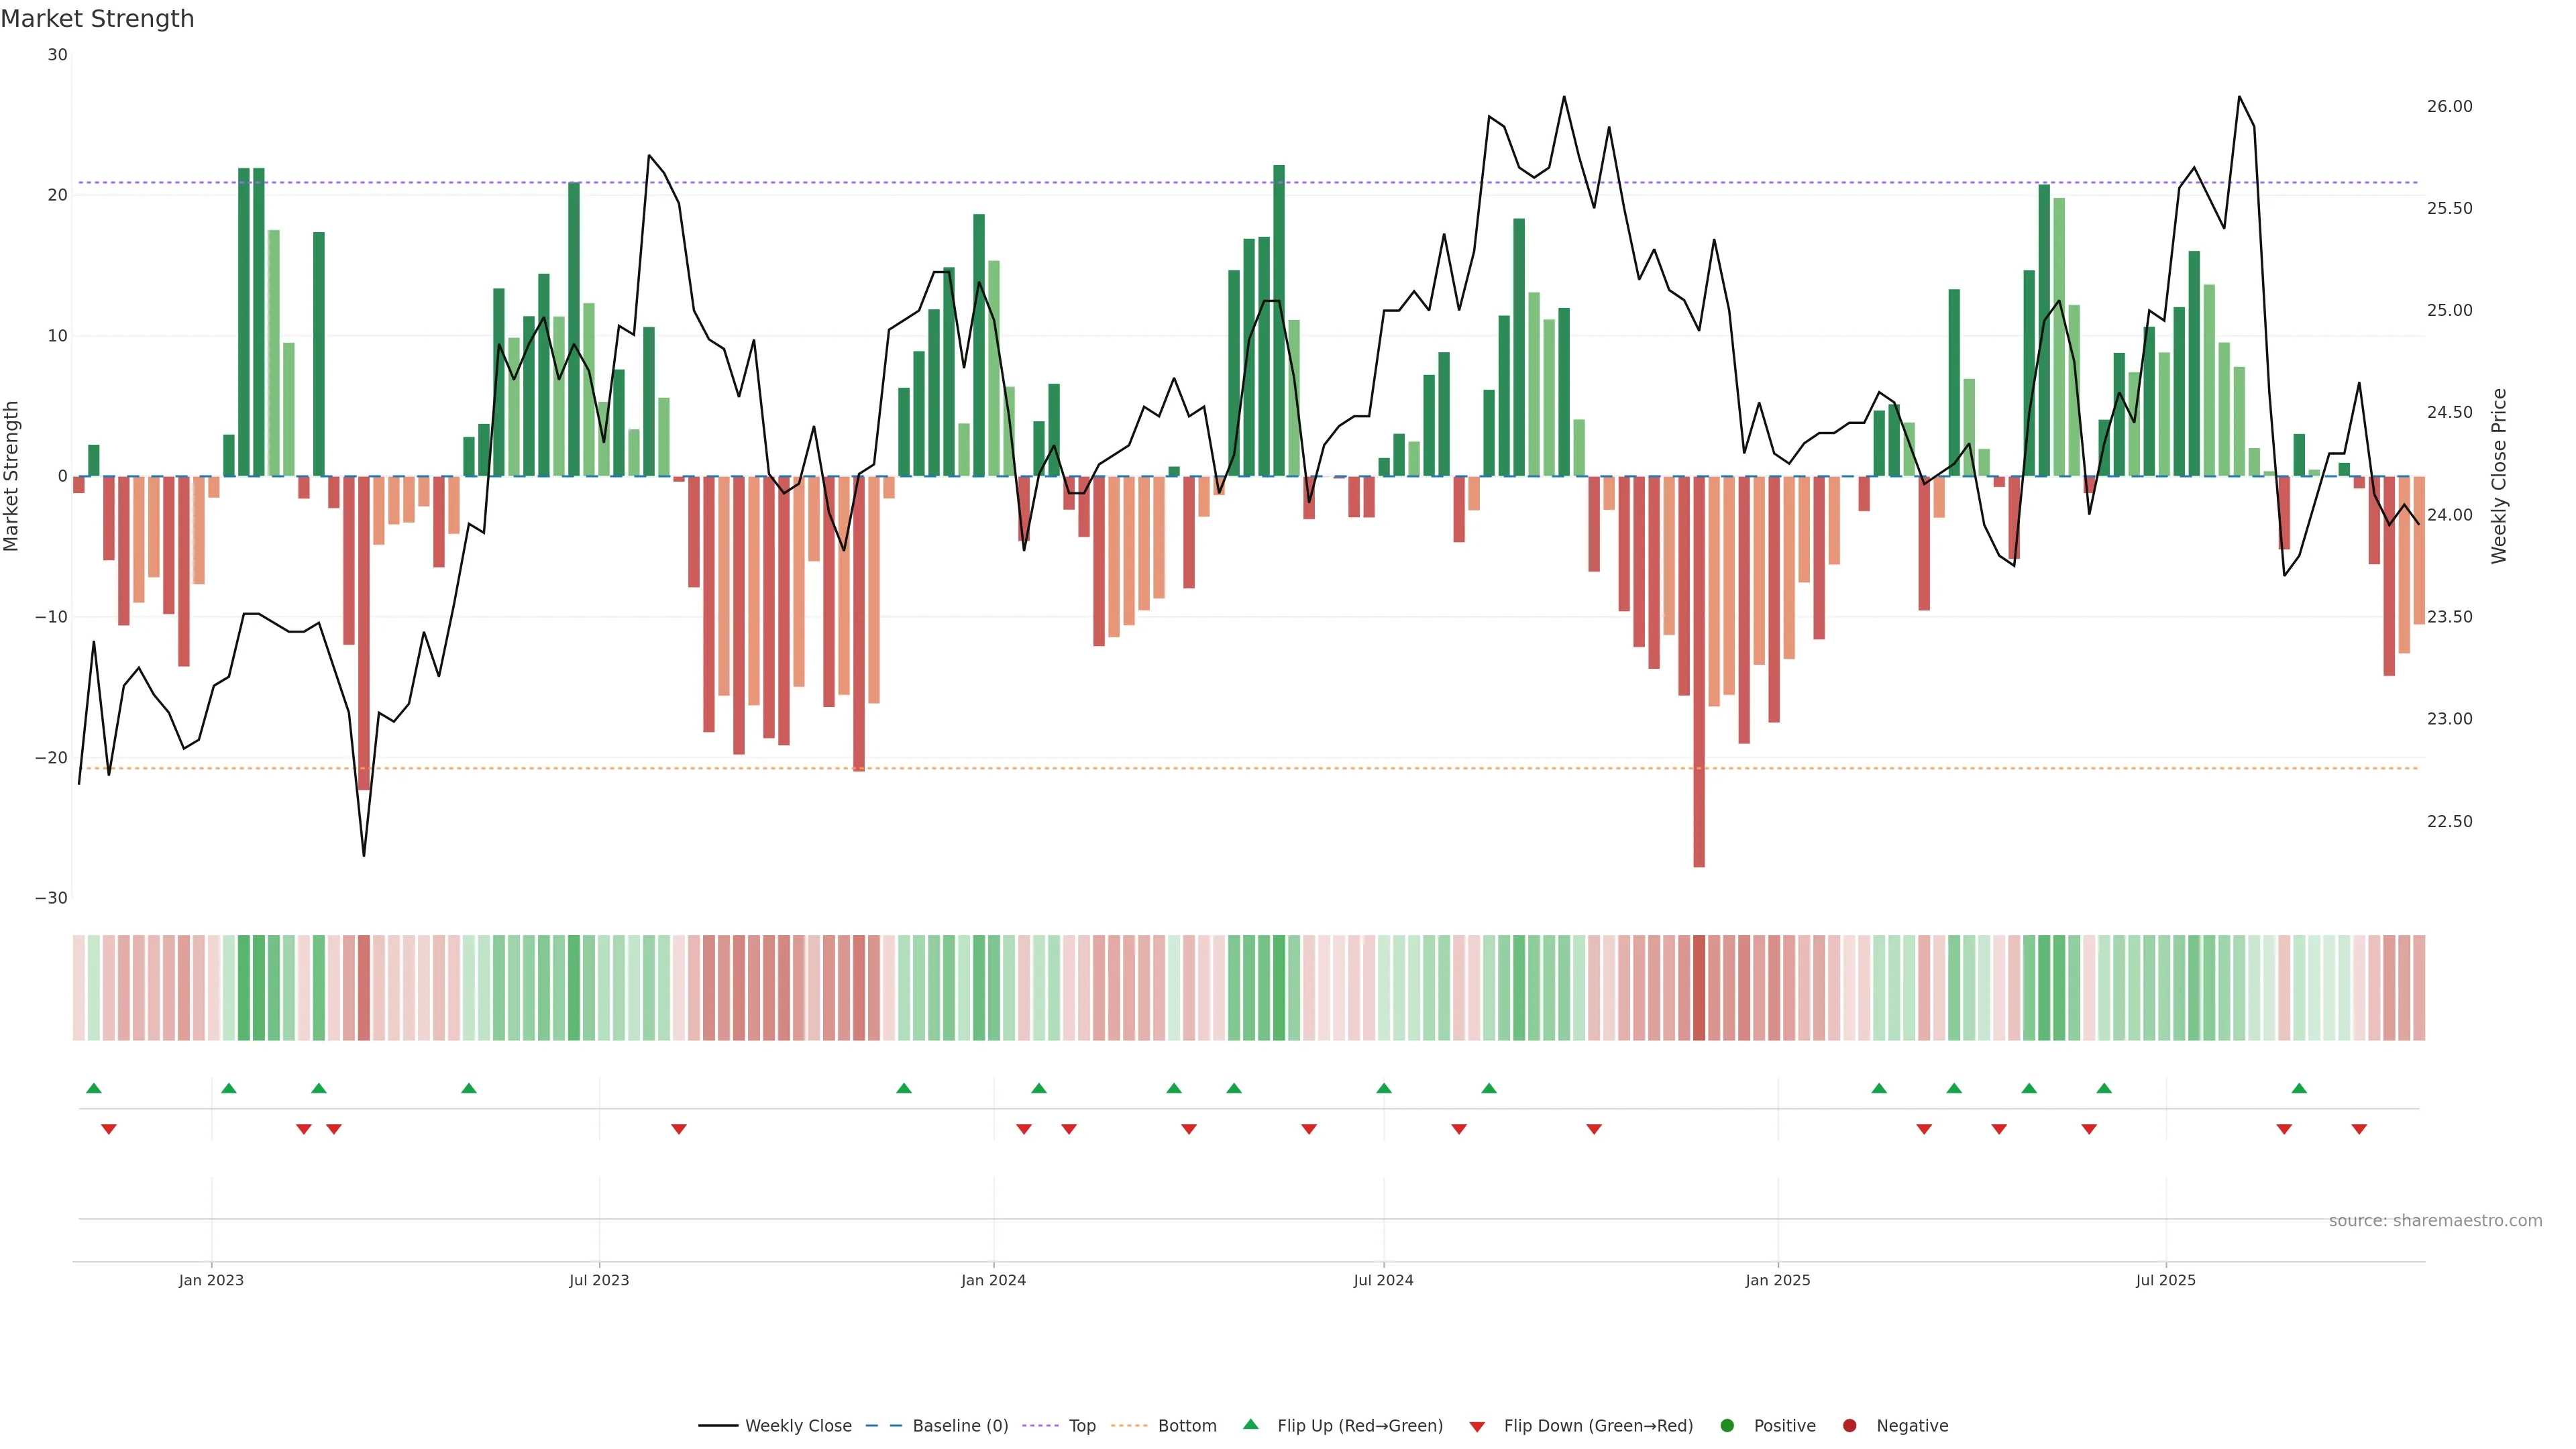Click the leftmost red flip-down triangle marker

tap(109, 1129)
